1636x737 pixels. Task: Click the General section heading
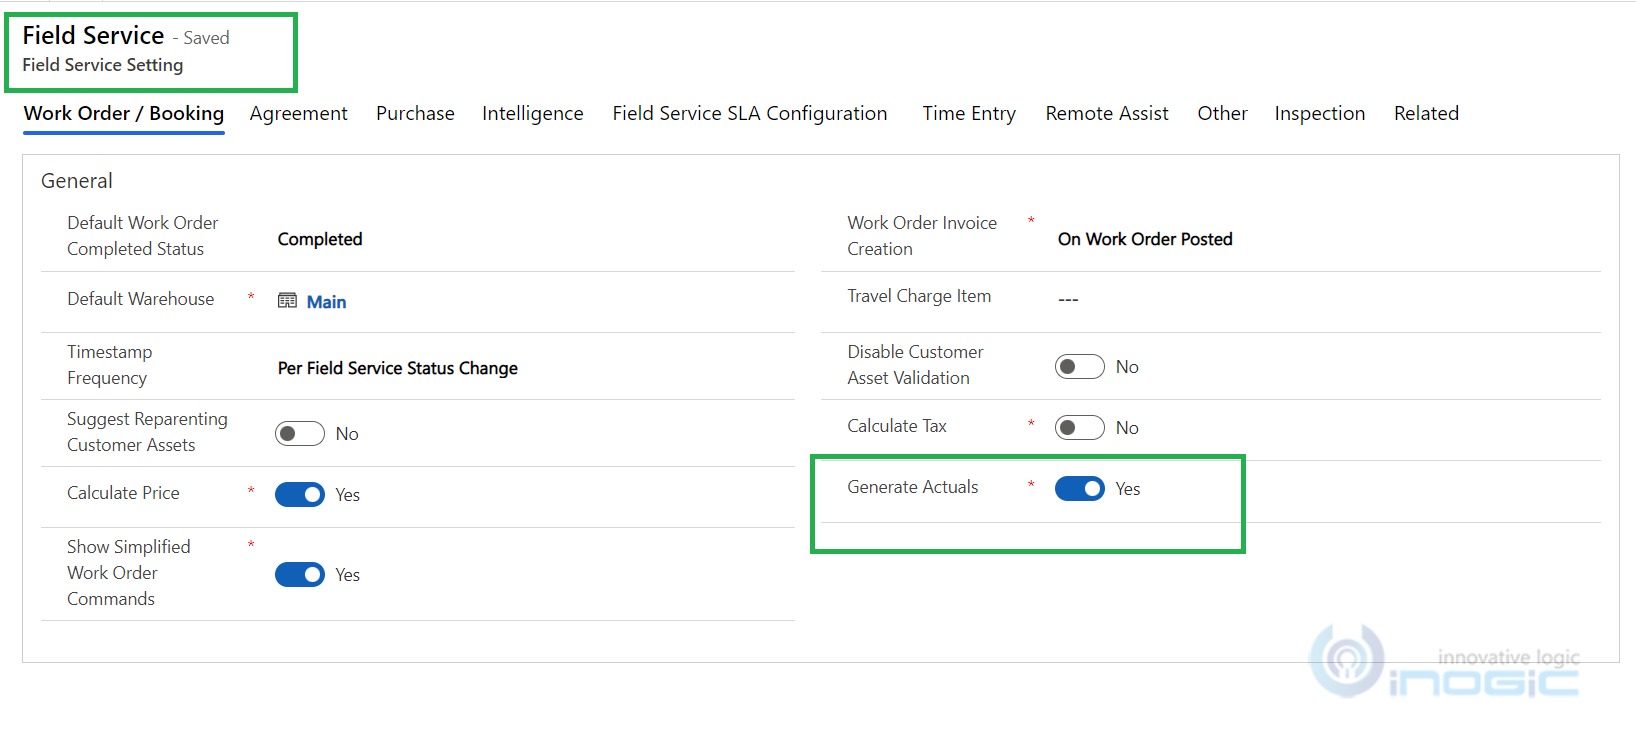pyautogui.click(x=77, y=181)
